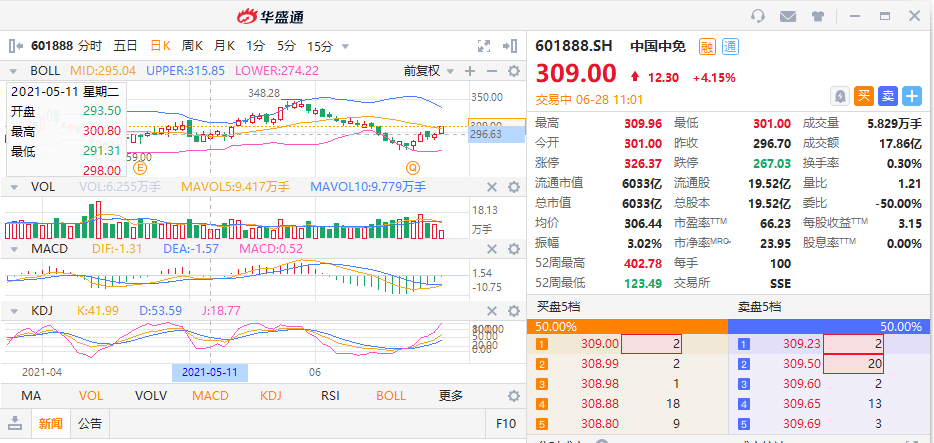This screenshot has width=934, height=443.
Task: Select bid level 4 price 308.88
Action: point(600,404)
